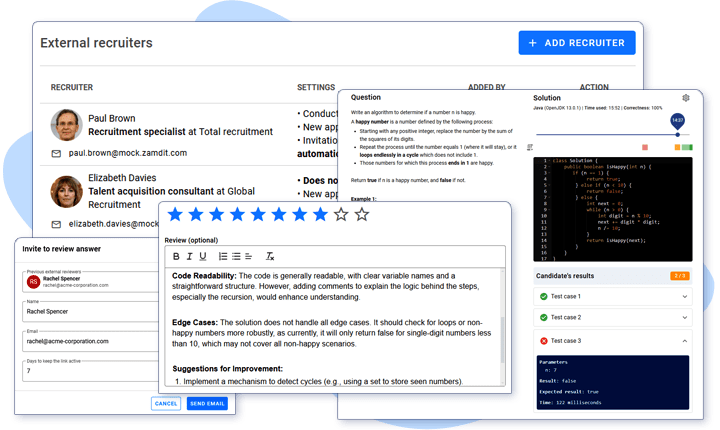Click into the Code Readability review paragraph
Viewport: 720px width, 430px height.
(325, 286)
